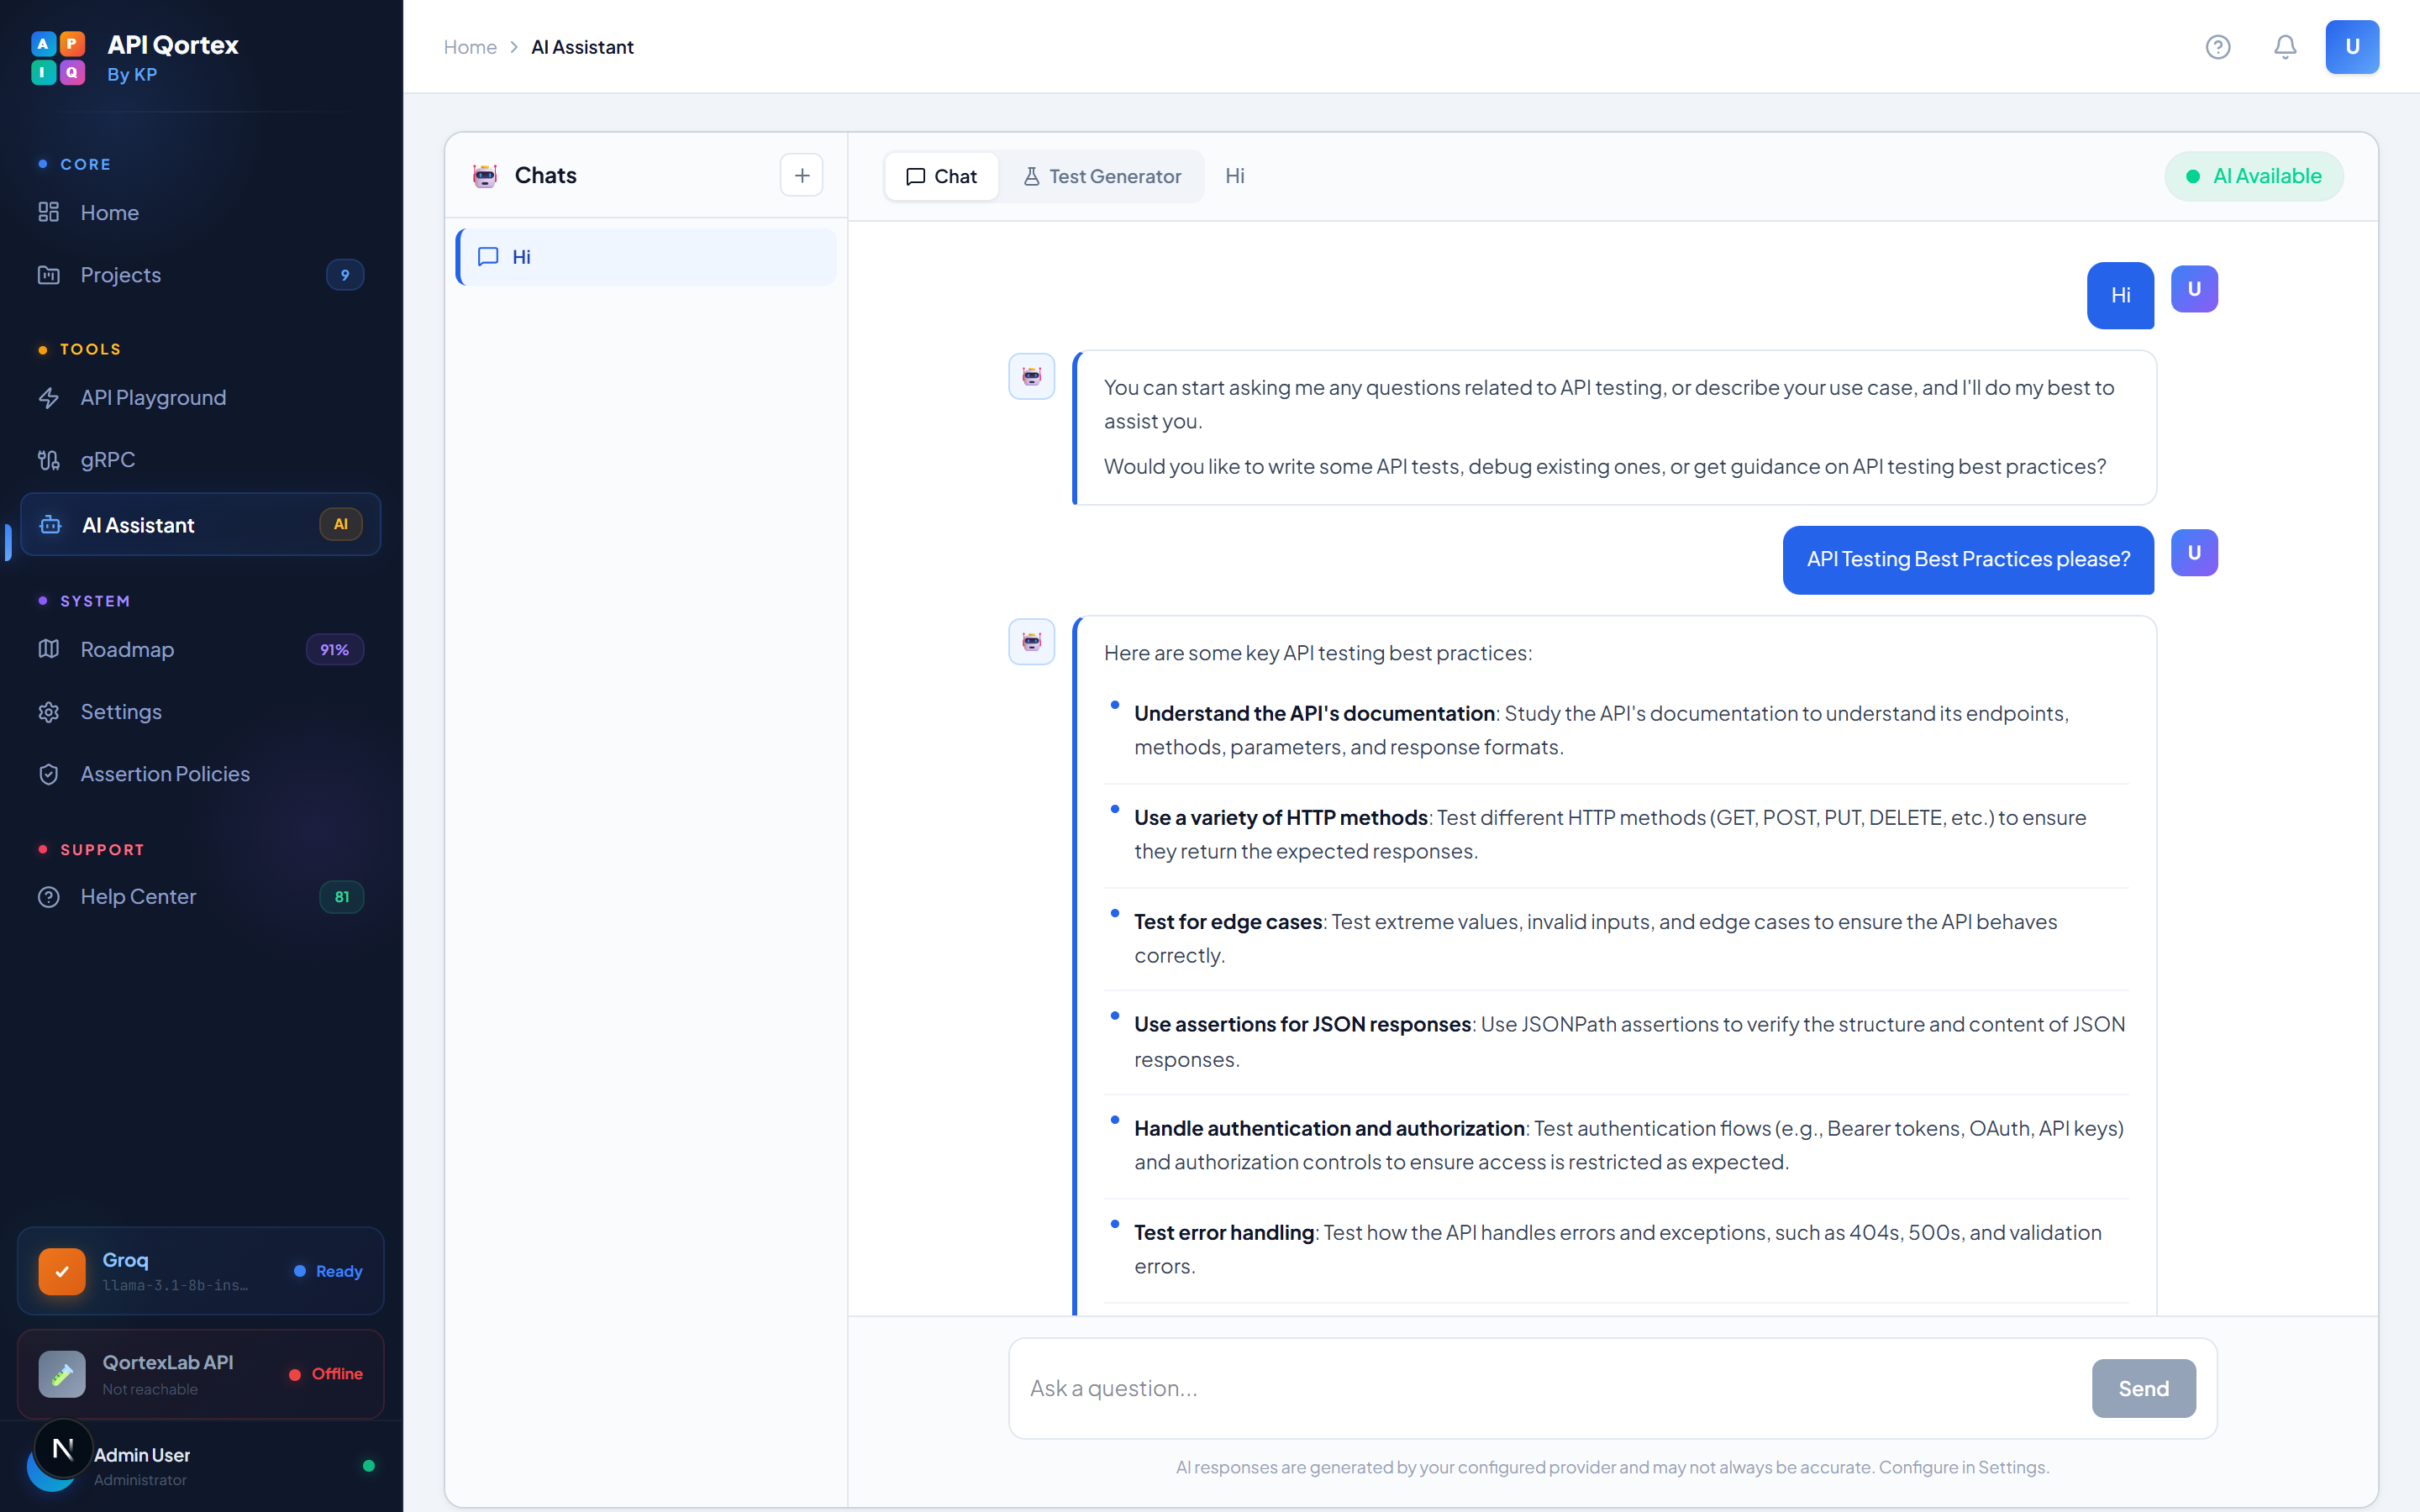This screenshot has height=1512, width=2420.
Task: Open the user avatar in top bar
Action: point(2351,47)
